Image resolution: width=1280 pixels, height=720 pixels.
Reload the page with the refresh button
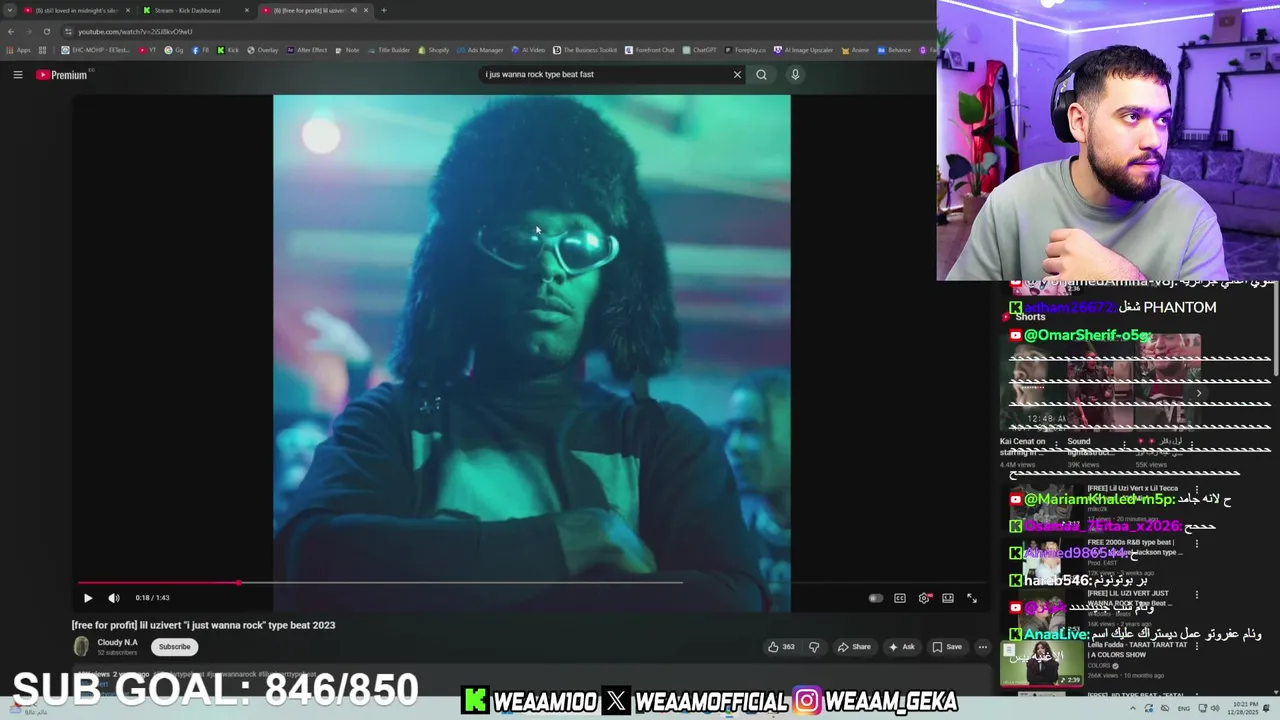(x=46, y=31)
